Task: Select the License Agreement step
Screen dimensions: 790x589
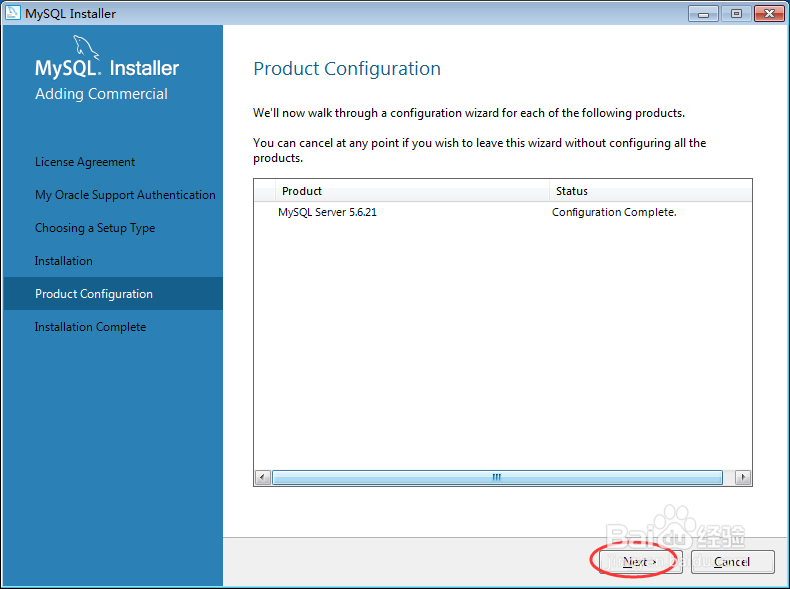Action: [x=85, y=162]
